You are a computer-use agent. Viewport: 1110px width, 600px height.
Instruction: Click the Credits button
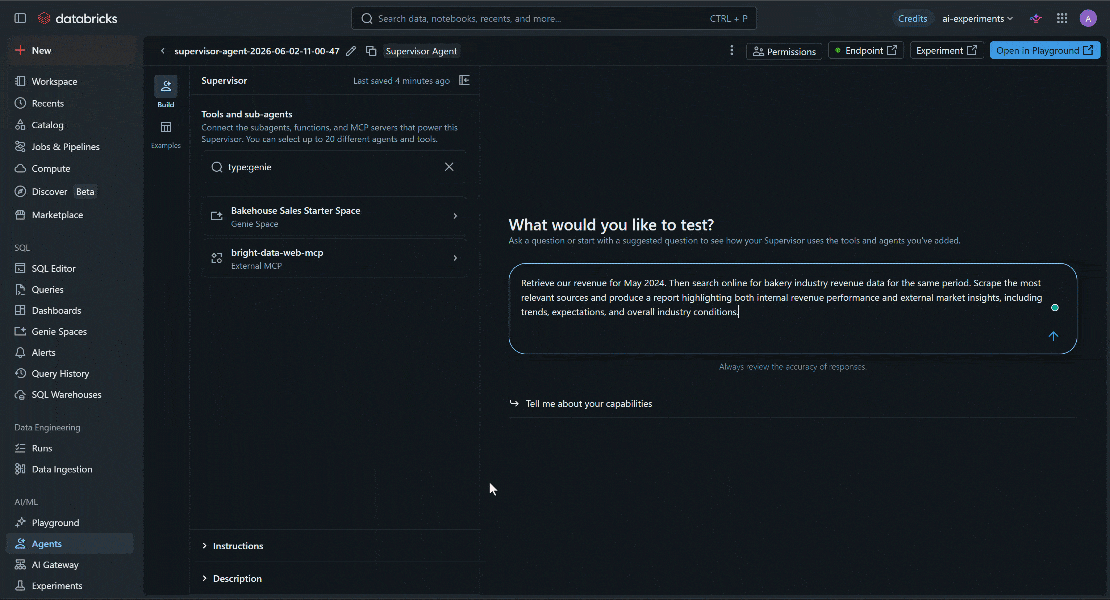click(x=912, y=18)
